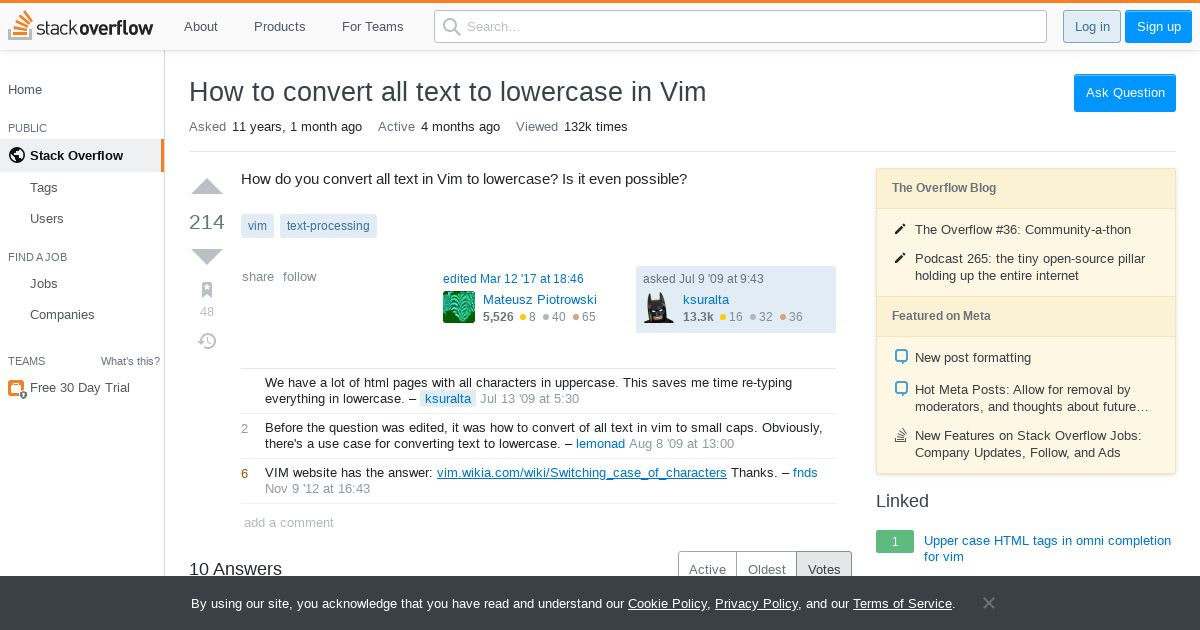This screenshot has height=630, width=1200.
Task: Open the Products menu
Action: pyautogui.click(x=279, y=27)
